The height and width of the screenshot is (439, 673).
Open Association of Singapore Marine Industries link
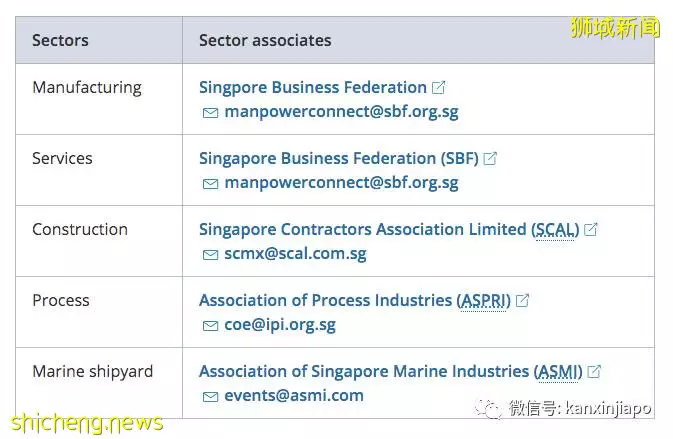coord(391,372)
